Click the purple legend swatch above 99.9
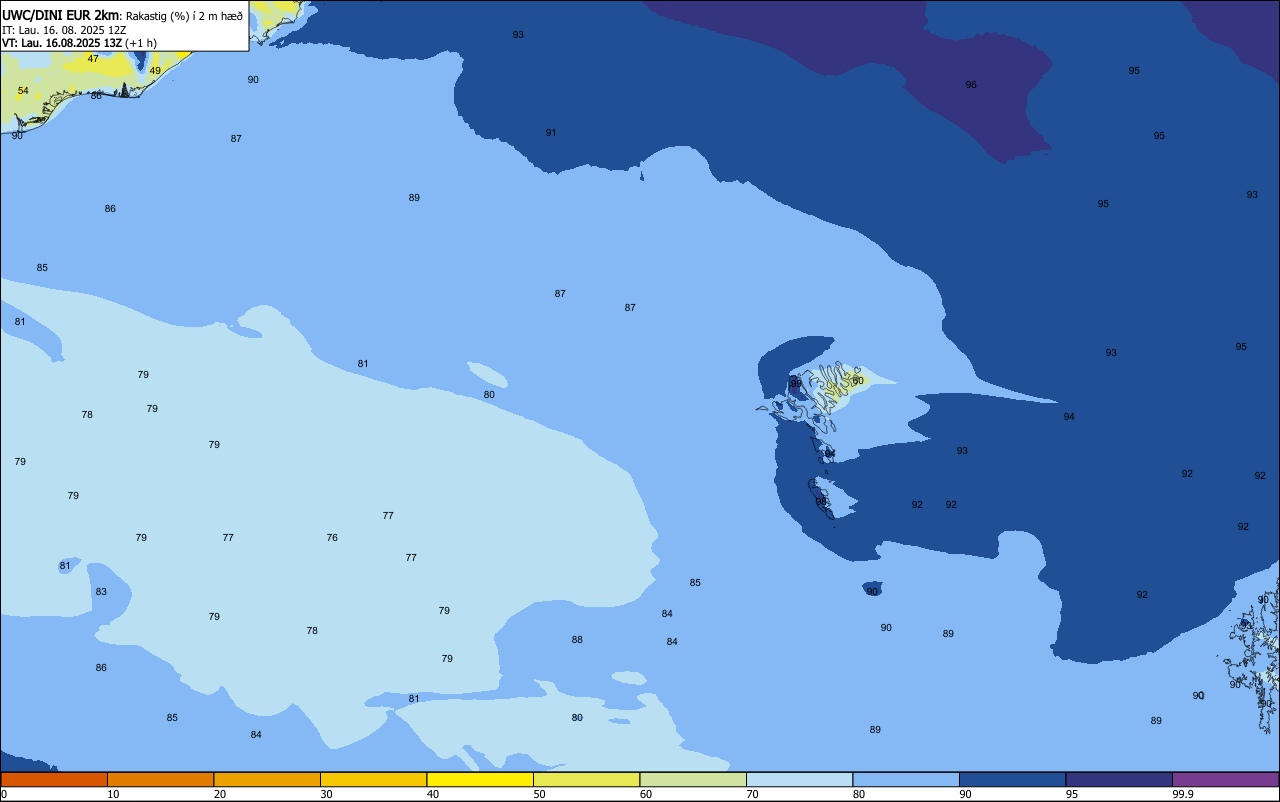1280x802 pixels. (1226, 779)
